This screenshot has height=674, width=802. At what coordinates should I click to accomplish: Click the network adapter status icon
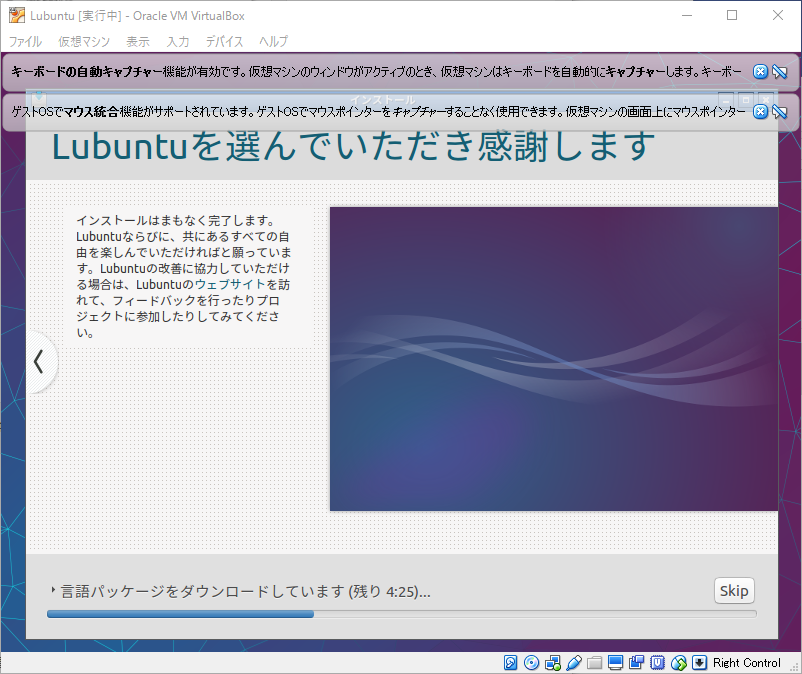[x=552, y=663]
